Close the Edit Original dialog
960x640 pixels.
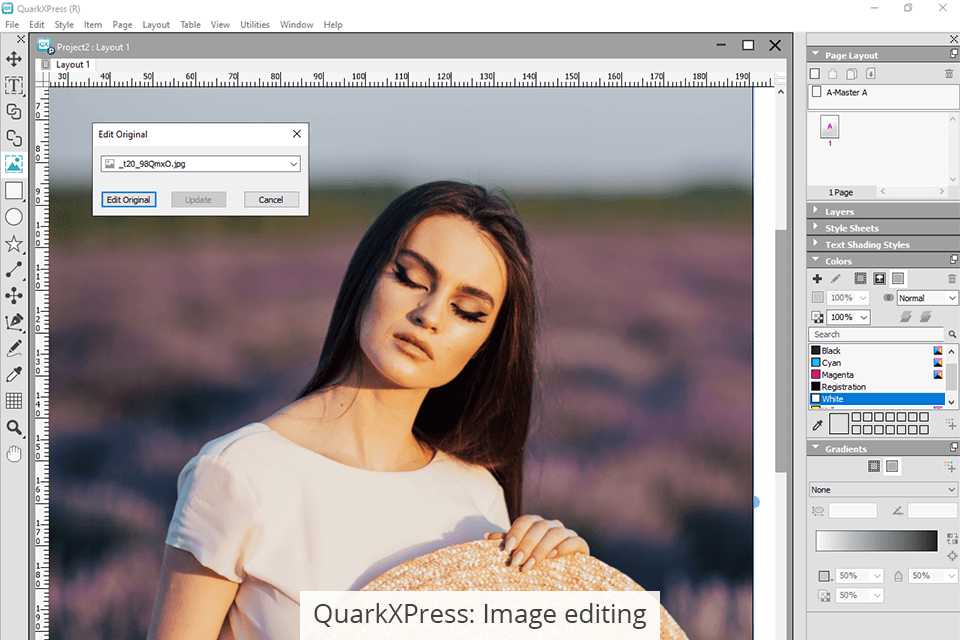click(x=297, y=134)
